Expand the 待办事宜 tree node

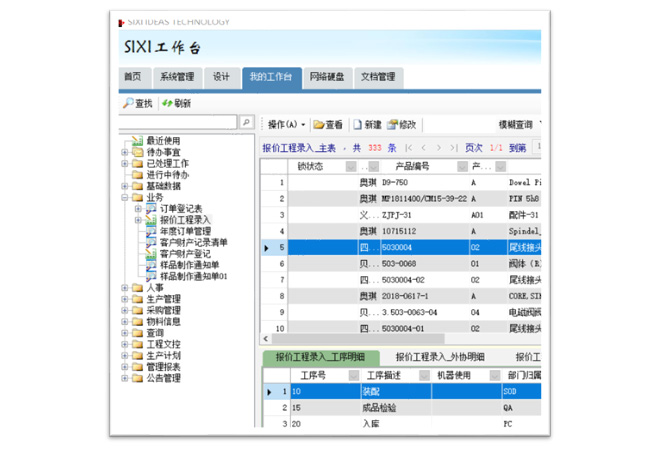coord(125,152)
